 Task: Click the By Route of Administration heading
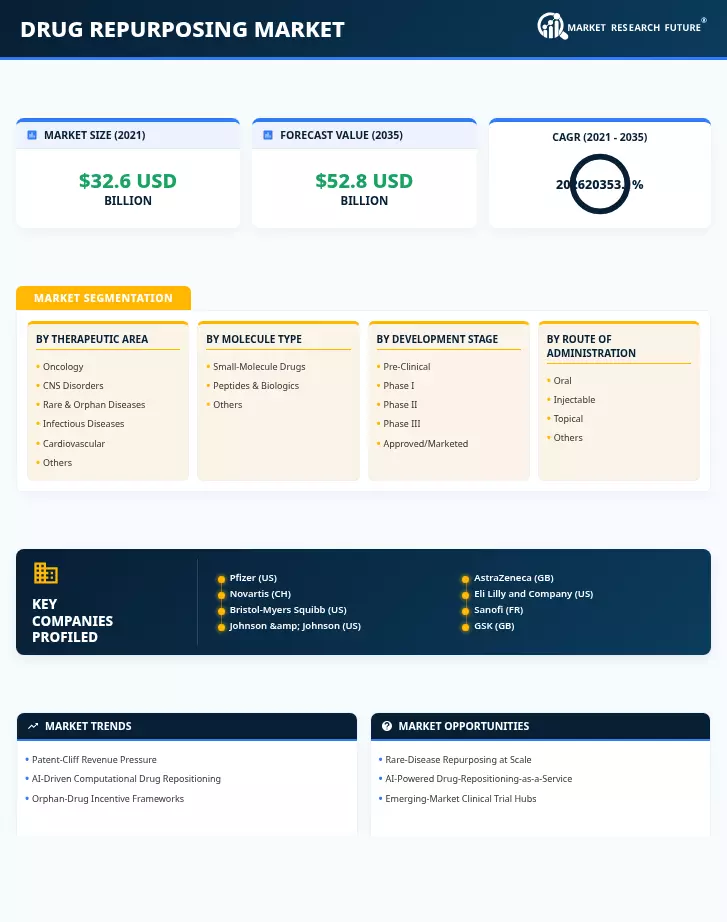591,346
